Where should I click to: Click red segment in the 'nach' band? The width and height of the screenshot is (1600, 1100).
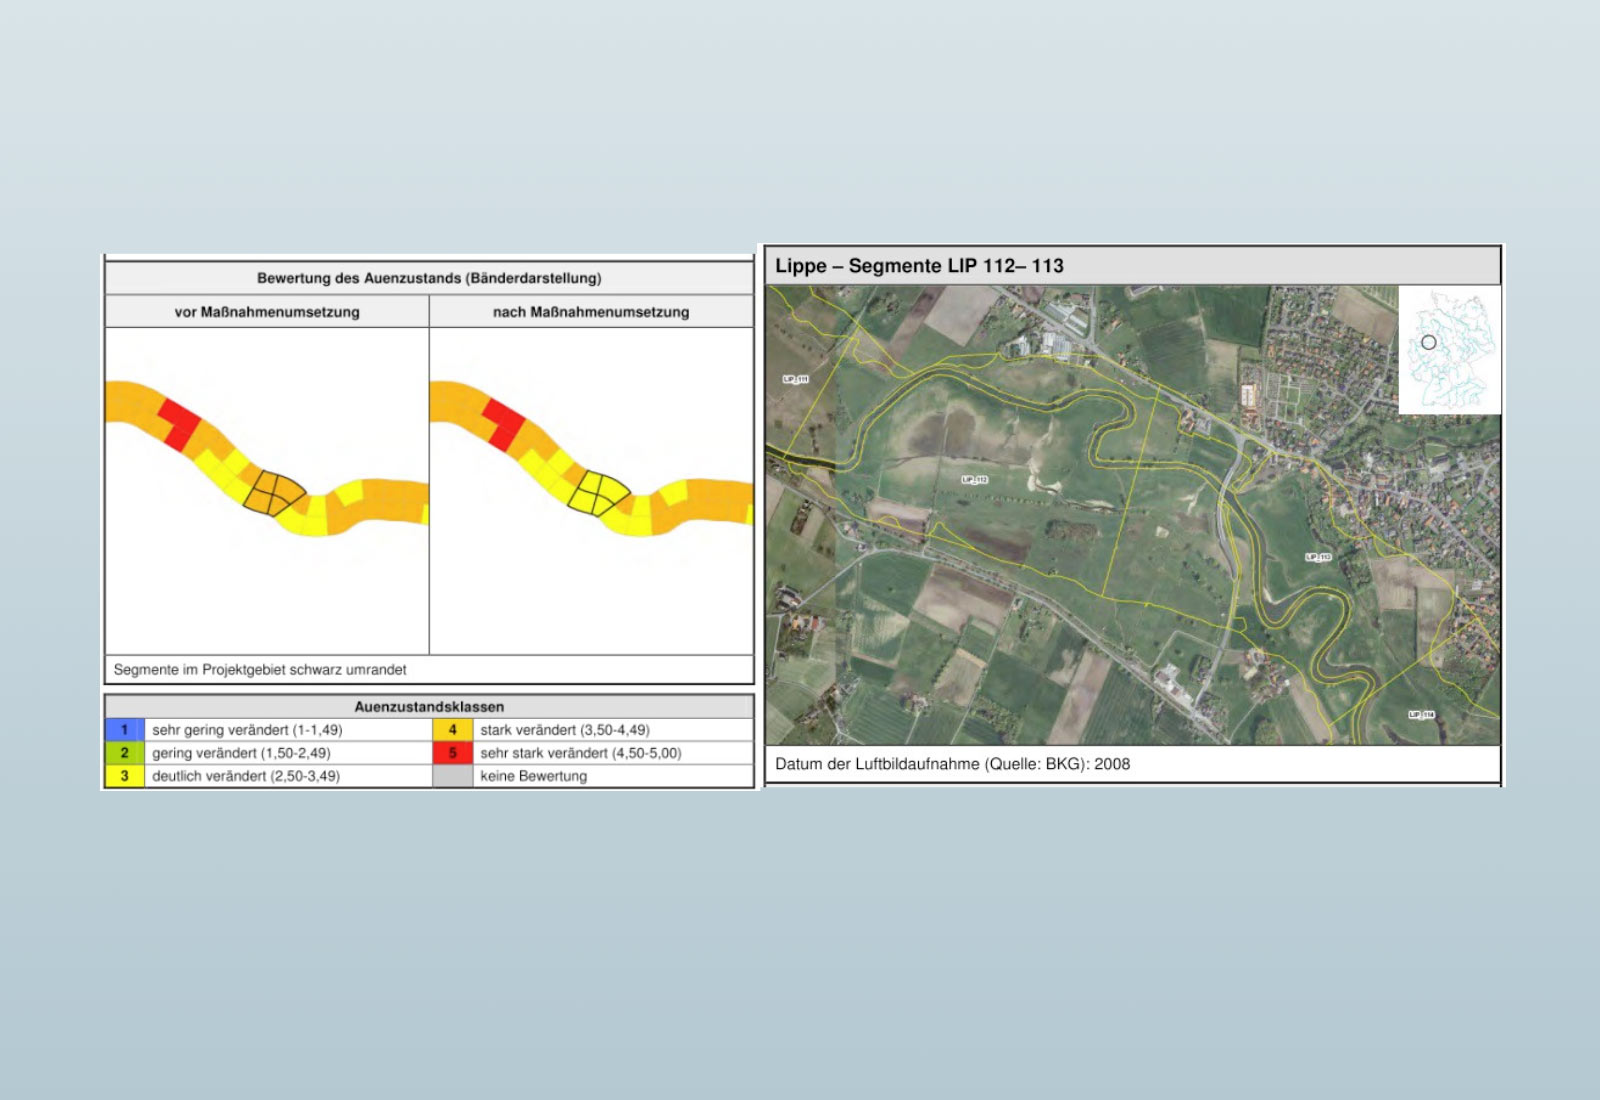[505, 424]
